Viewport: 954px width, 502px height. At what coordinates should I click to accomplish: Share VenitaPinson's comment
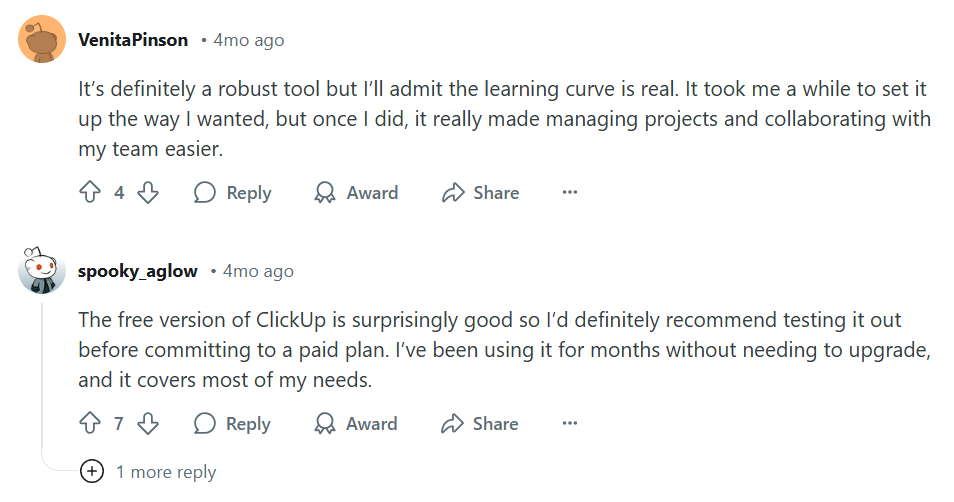click(480, 193)
